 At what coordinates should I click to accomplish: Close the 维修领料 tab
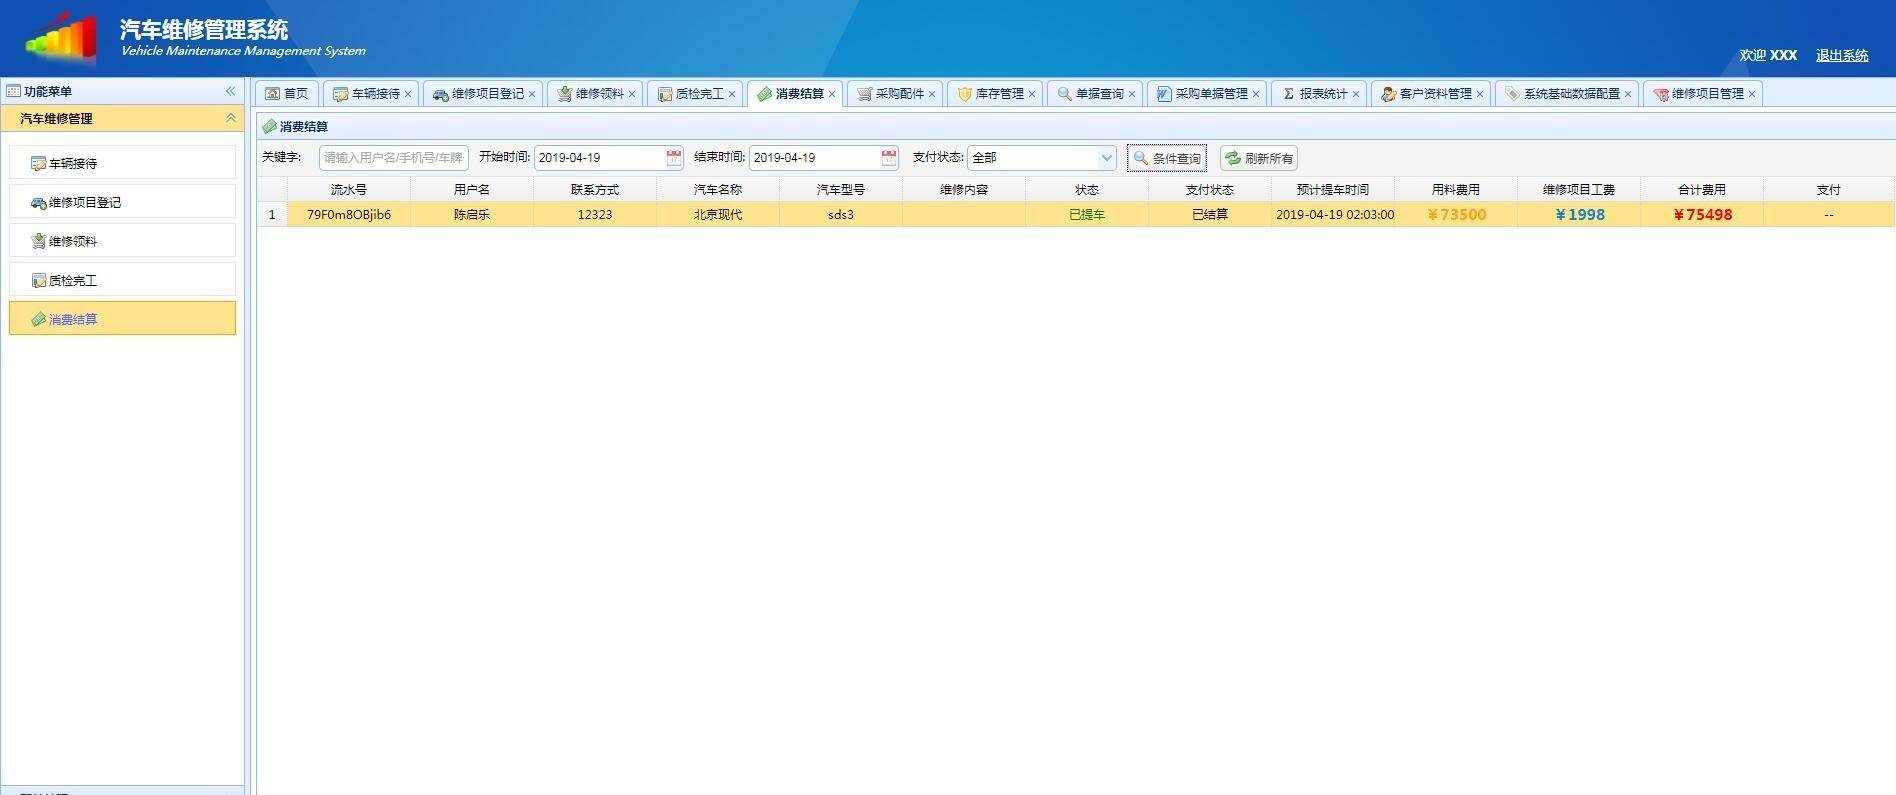(x=632, y=94)
